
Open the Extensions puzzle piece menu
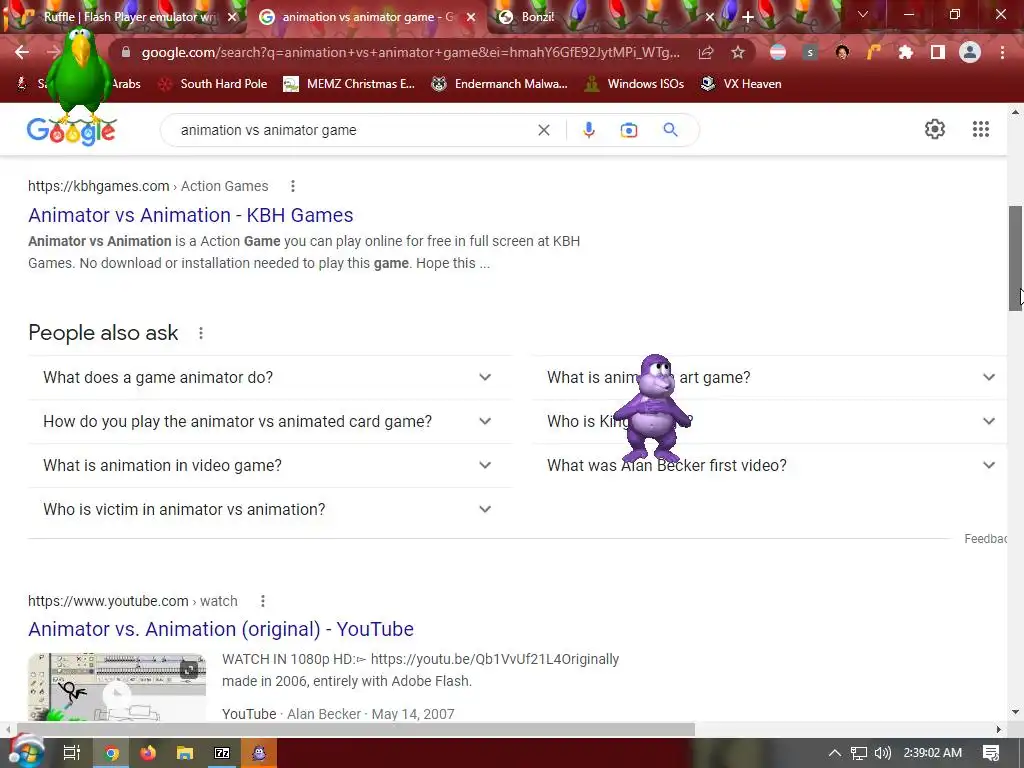tap(906, 52)
